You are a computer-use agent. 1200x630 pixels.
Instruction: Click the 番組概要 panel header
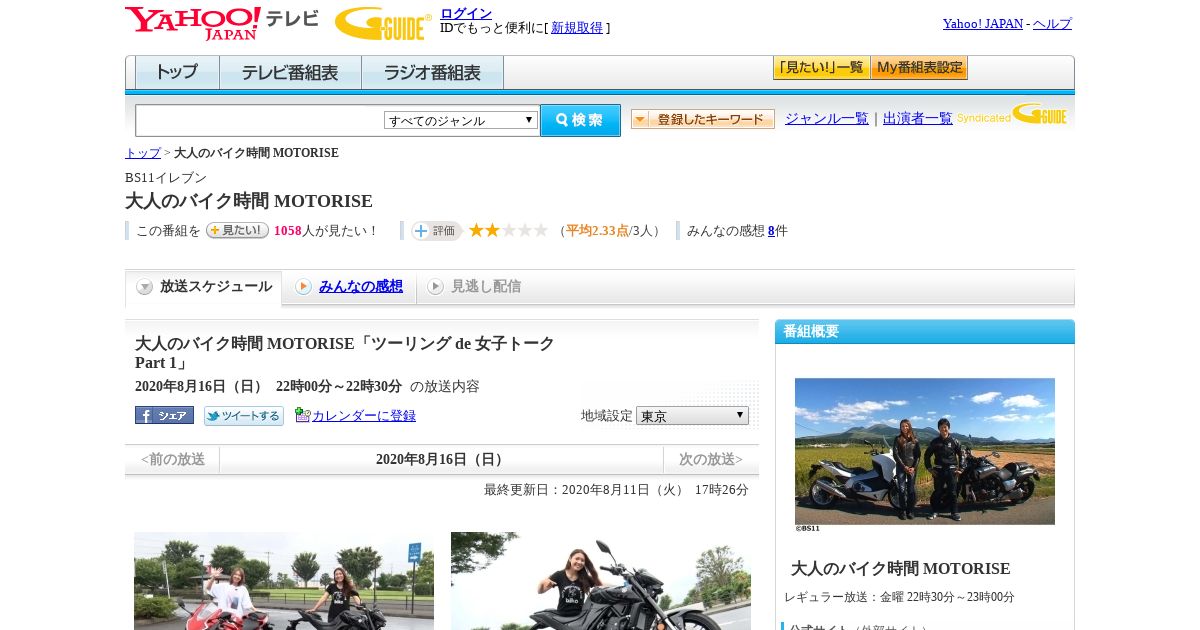coord(925,332)
